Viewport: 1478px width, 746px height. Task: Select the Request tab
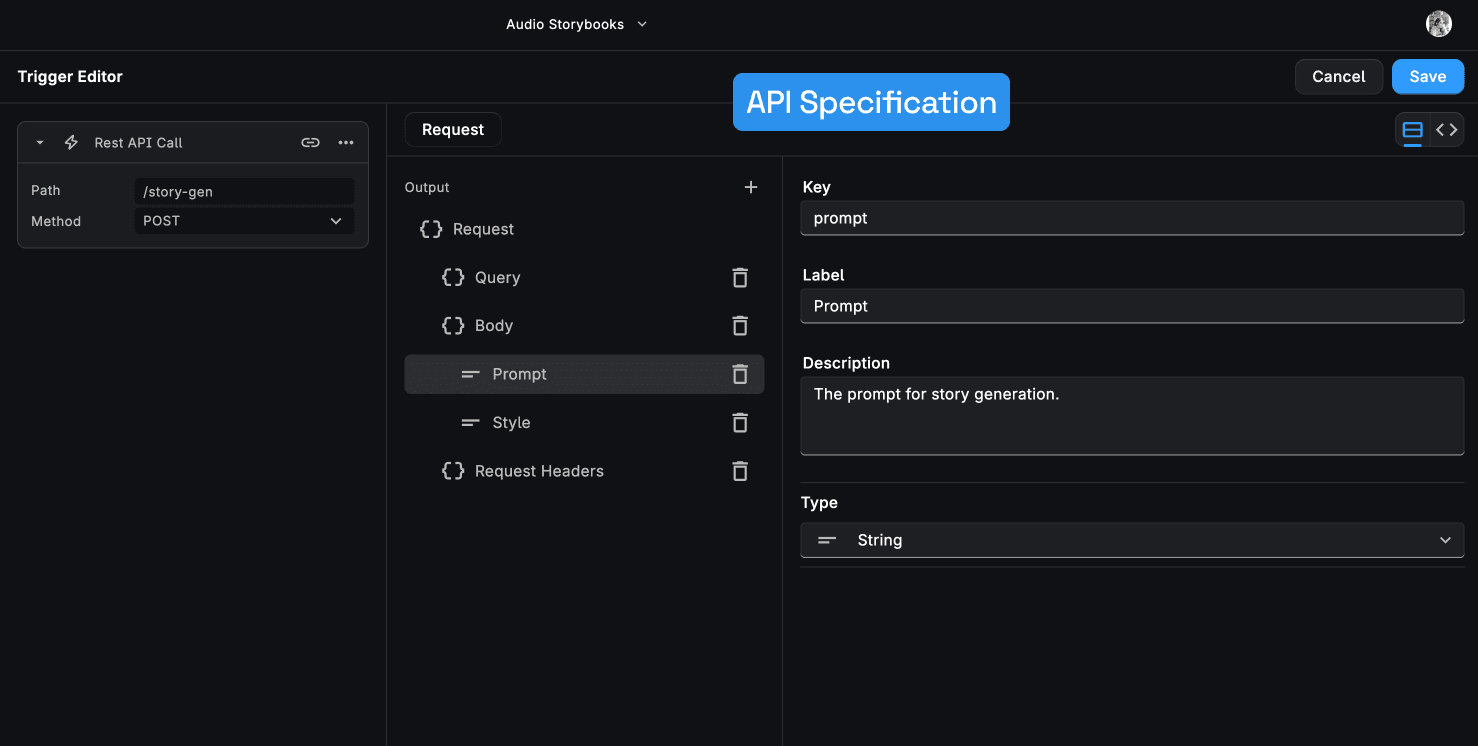click(452, 130)
